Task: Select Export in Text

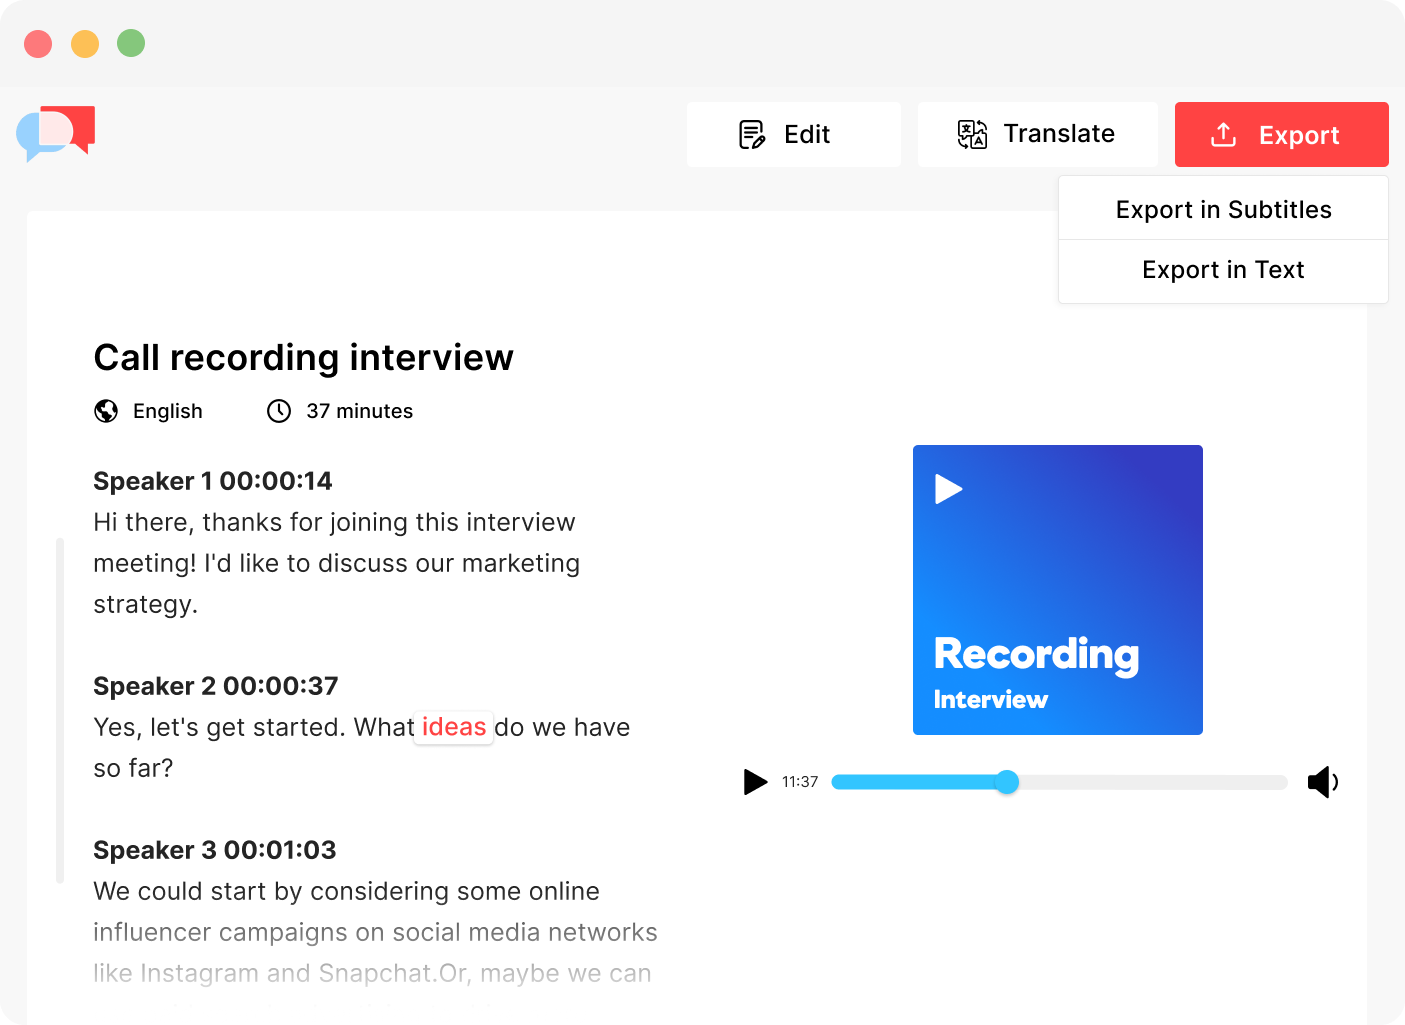Action: (x=1222, y=270)
